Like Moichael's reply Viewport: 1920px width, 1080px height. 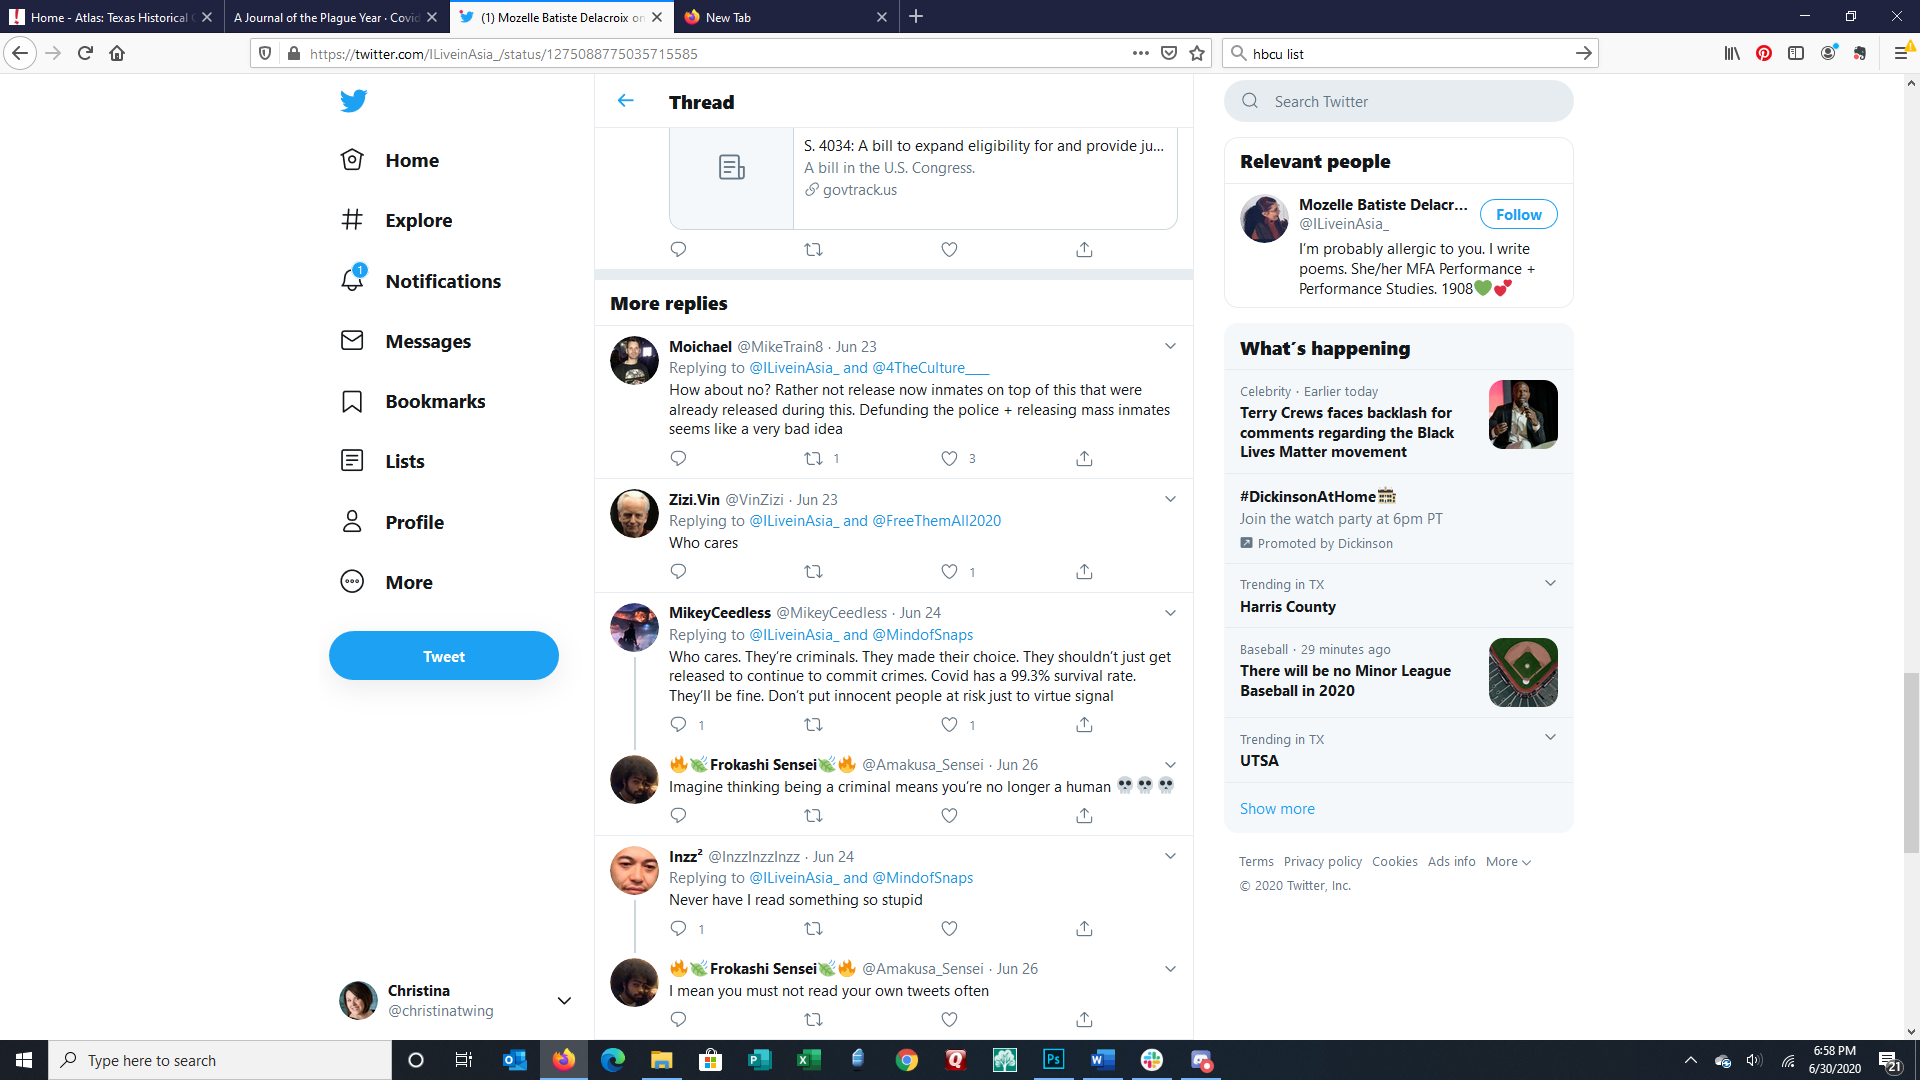pos(949,459)
